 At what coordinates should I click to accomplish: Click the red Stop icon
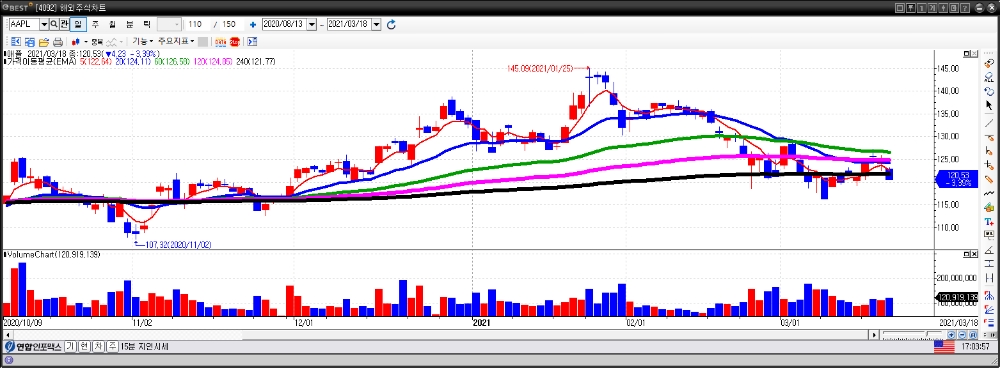(235, 42)
